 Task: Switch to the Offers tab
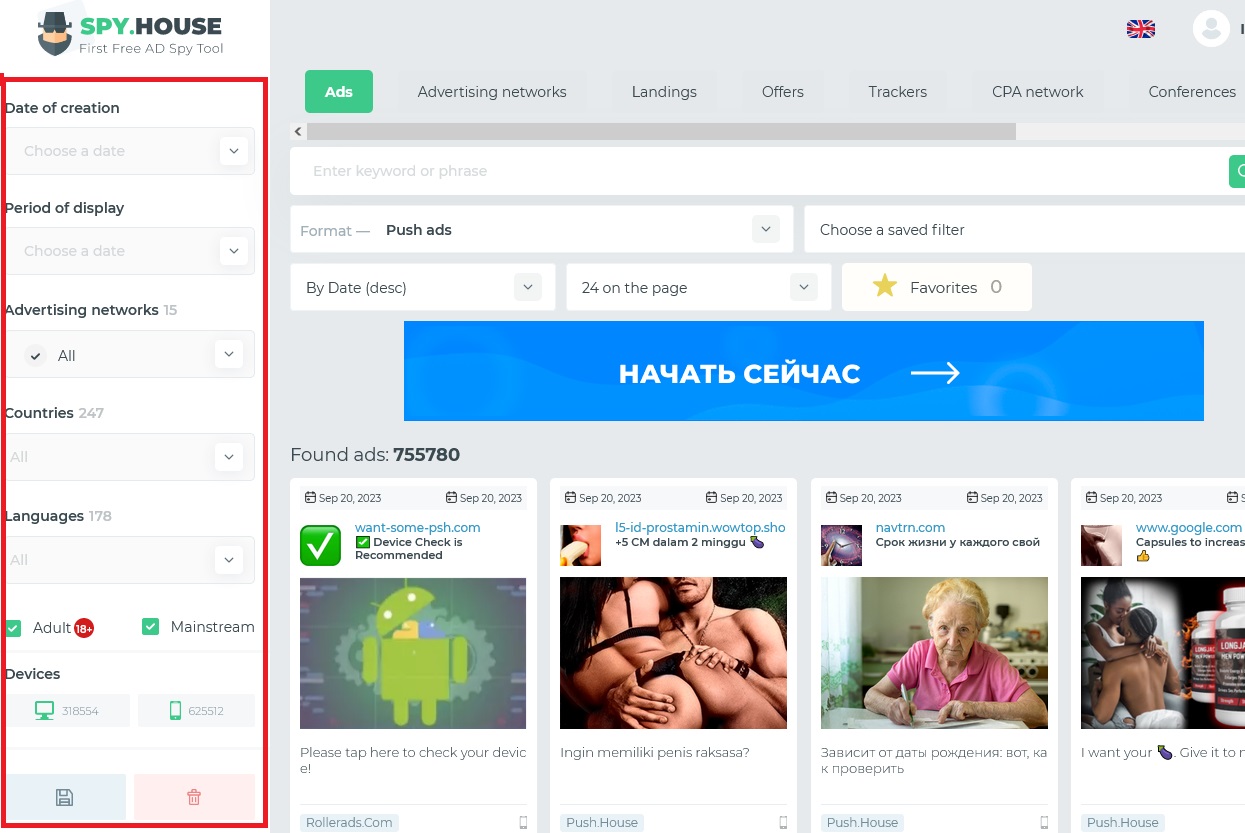[783, 92]
